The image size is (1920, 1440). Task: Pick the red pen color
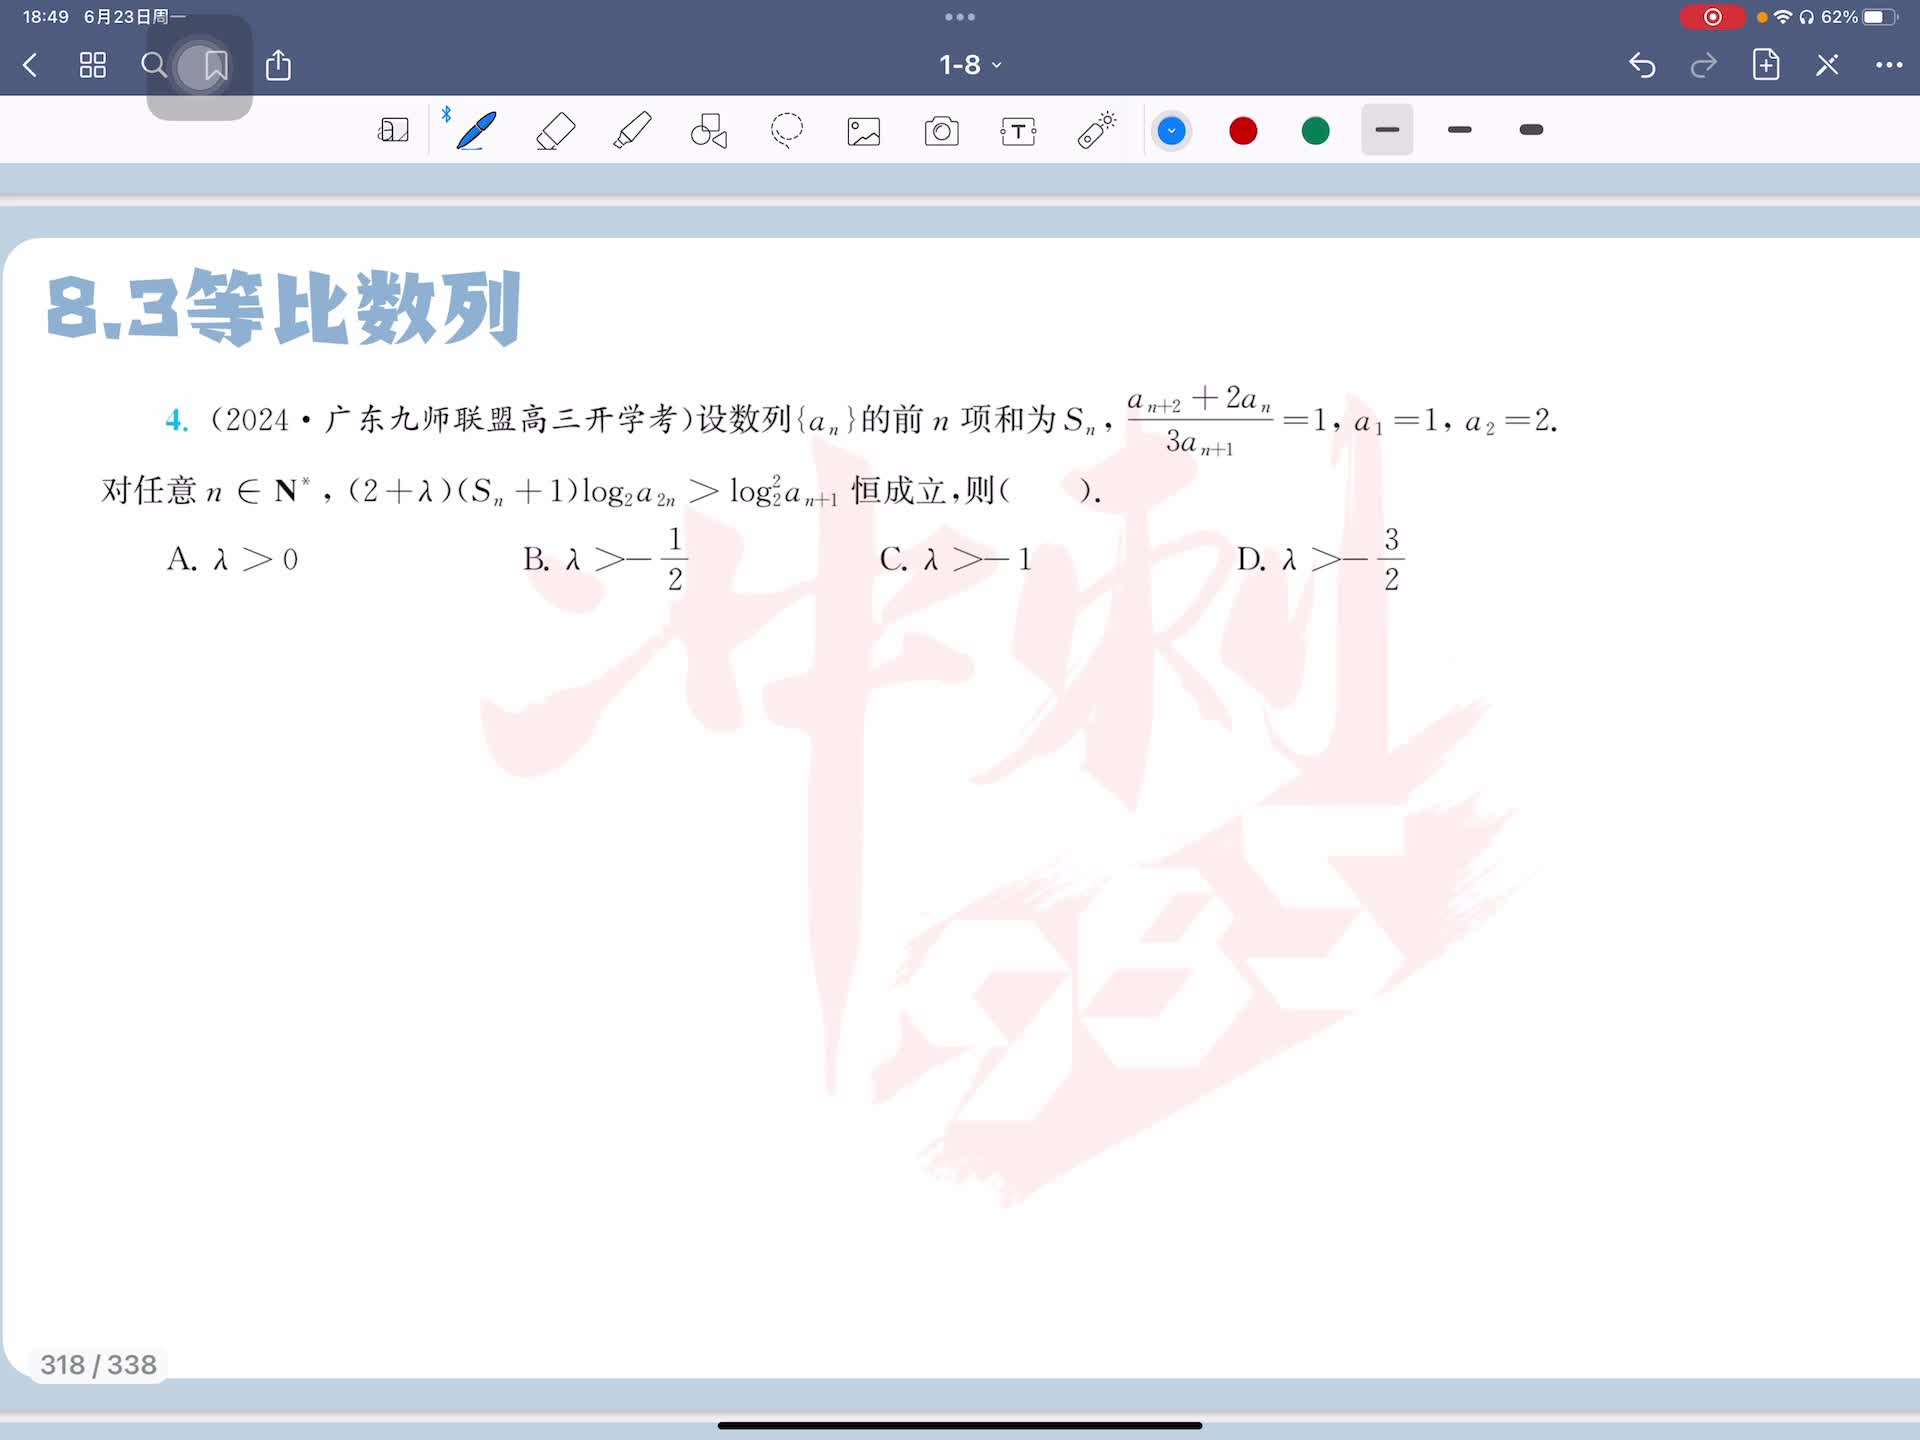1243,131
